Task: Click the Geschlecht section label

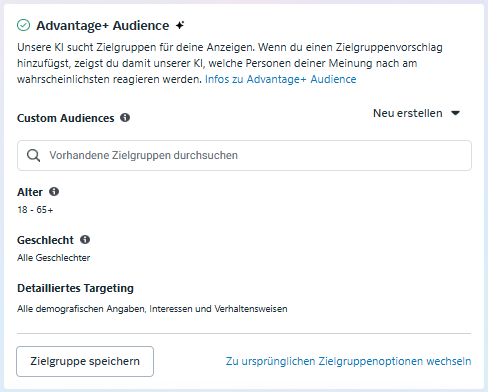Action: tap(45, 240)
